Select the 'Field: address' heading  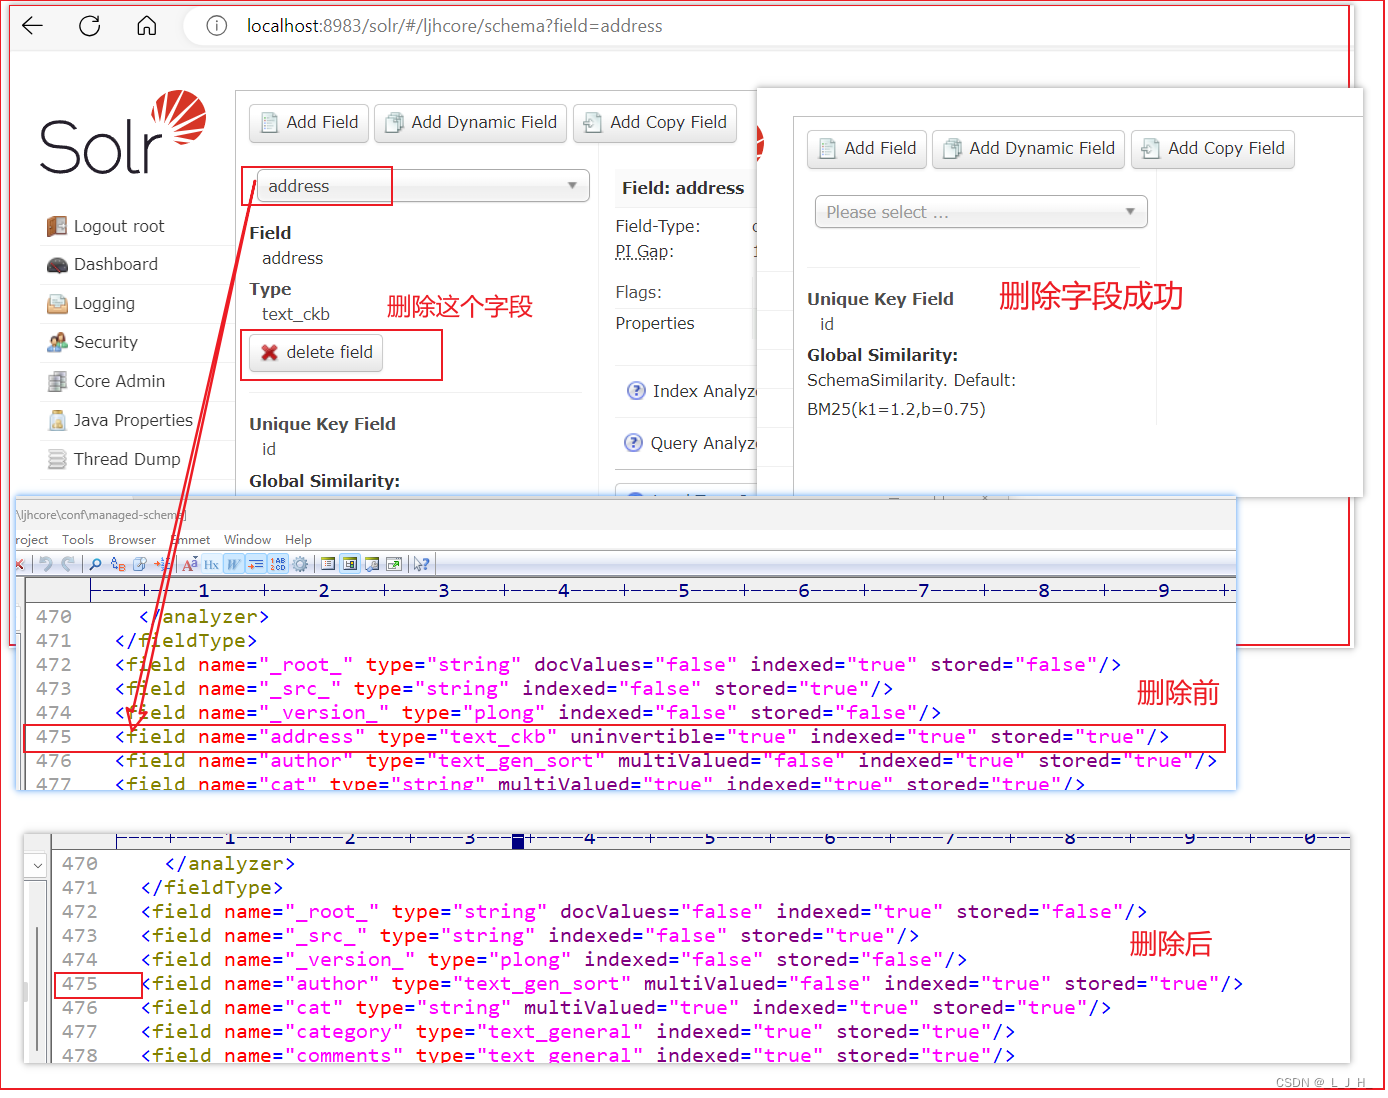pos(683,188)
